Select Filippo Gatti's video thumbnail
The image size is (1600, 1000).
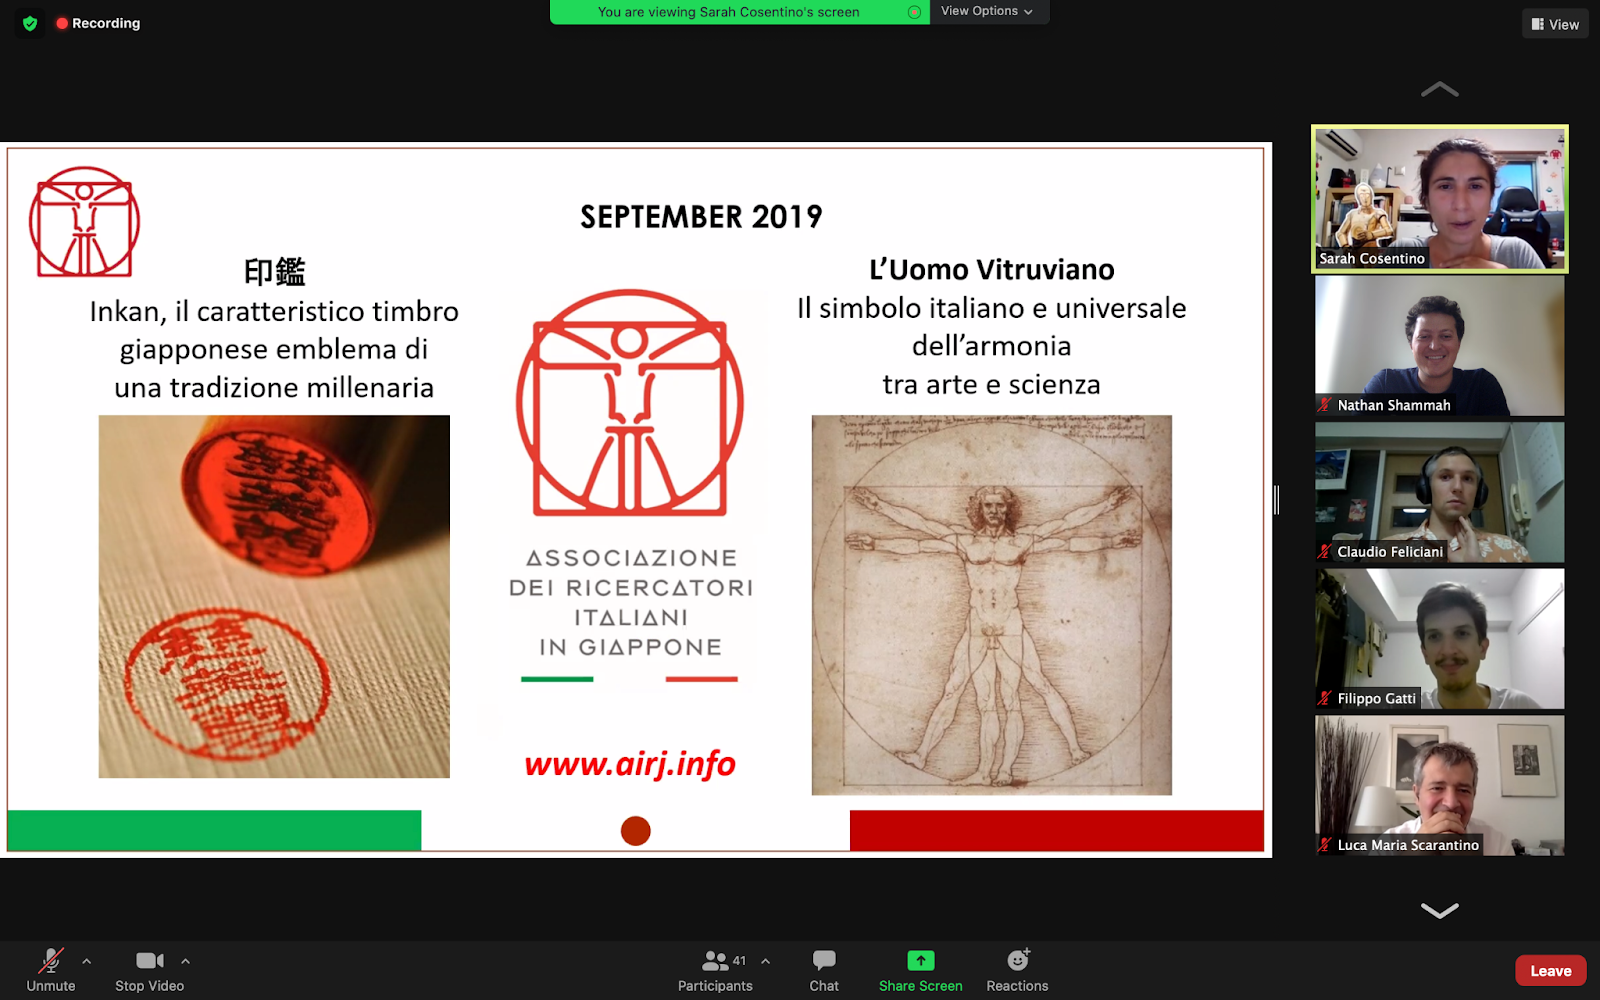pos(1440,639)
